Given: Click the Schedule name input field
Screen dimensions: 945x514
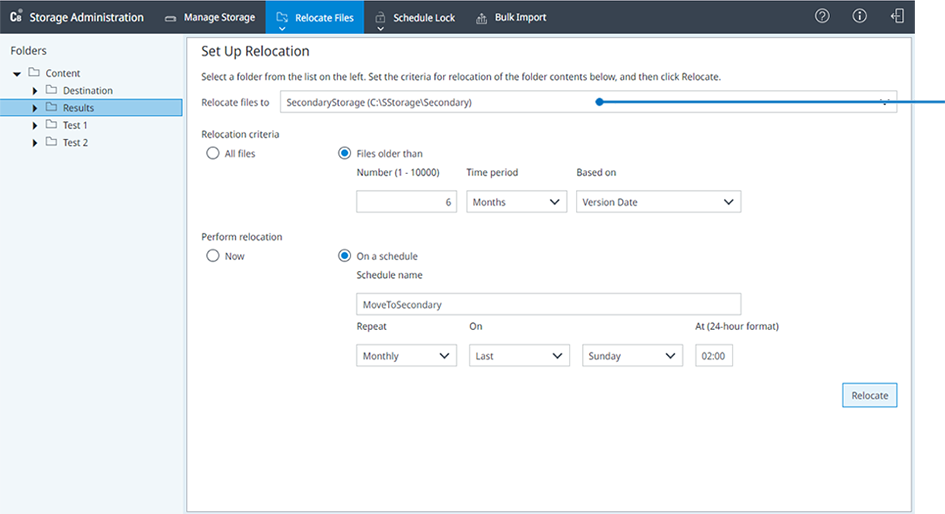Looking at the screenshot, I should pos(548,304).
